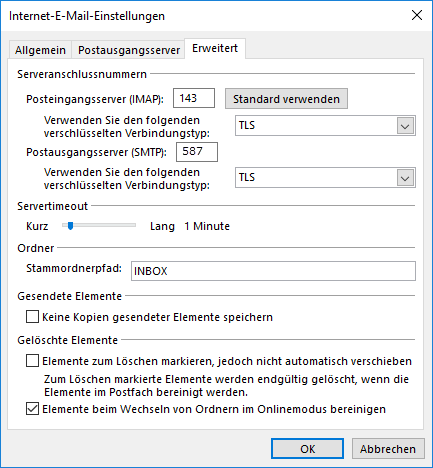Uncheck Elemente beim Wechseln von Ordnern bereinigen
Screen dimensions: 433x468
pyautogui.click(x=32, y=409)
